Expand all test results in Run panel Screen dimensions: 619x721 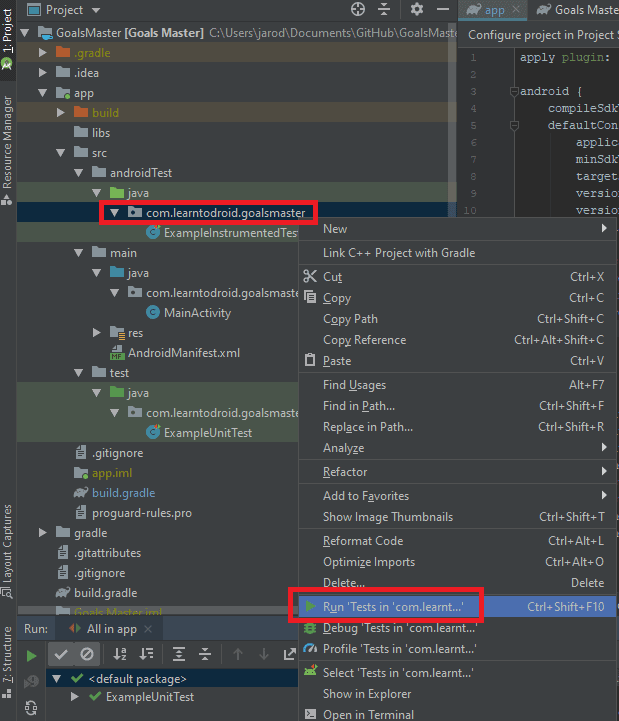tap(179, 654)
